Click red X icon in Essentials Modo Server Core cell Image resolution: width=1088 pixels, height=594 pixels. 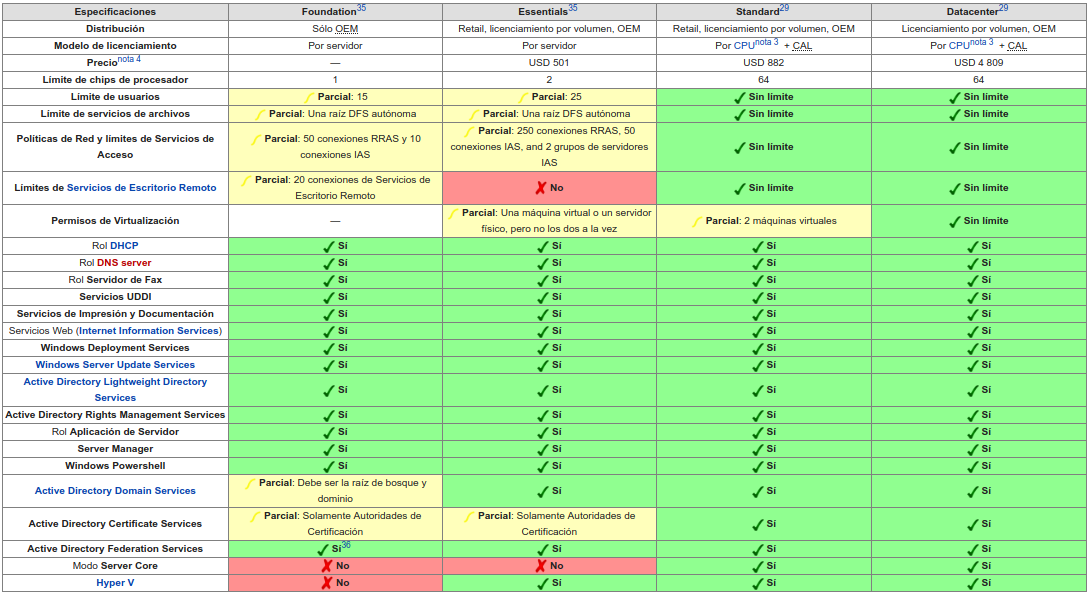tap(541, 566)
